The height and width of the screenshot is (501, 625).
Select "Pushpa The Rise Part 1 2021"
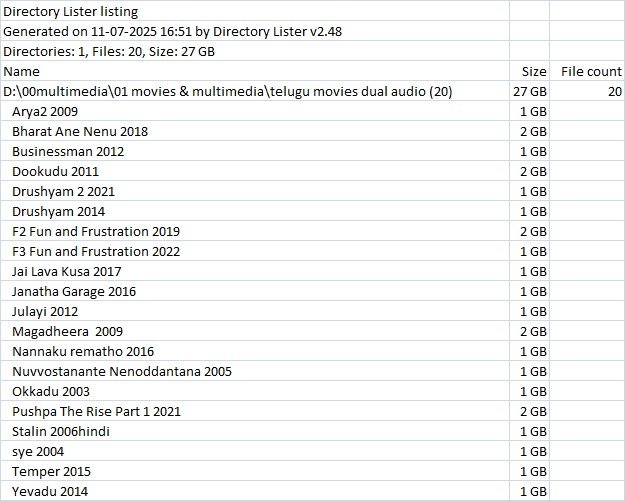(x=98, y=412)
